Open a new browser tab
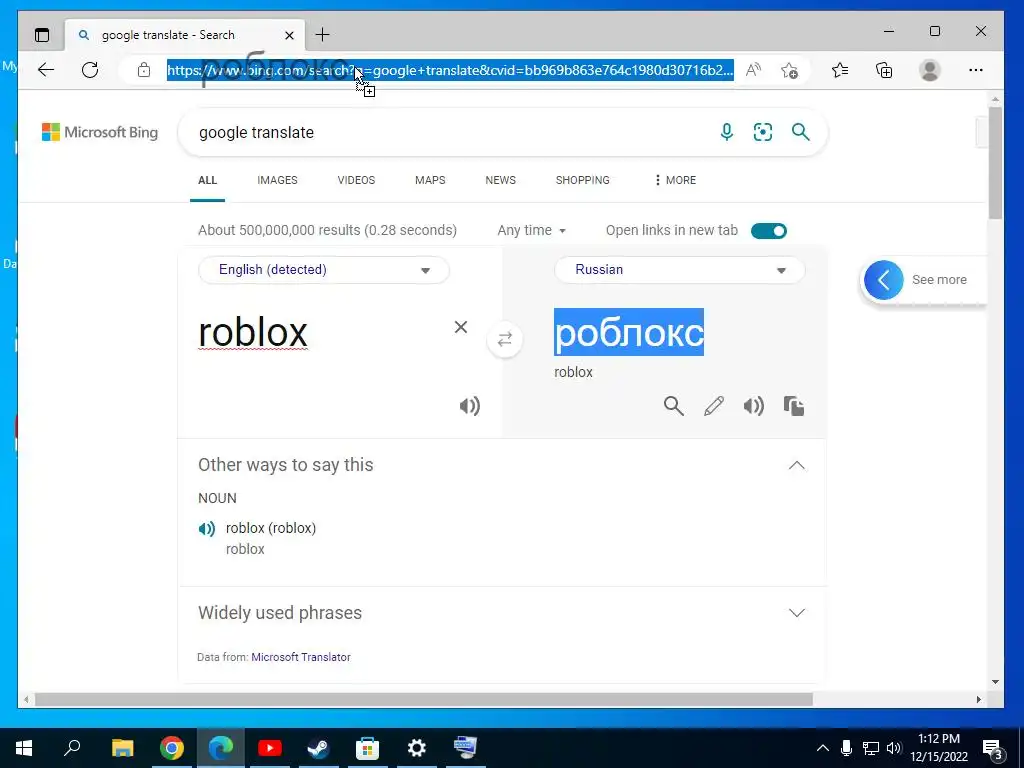The height and width of the screenshot is (768, 1024). [x=323, y=35]
